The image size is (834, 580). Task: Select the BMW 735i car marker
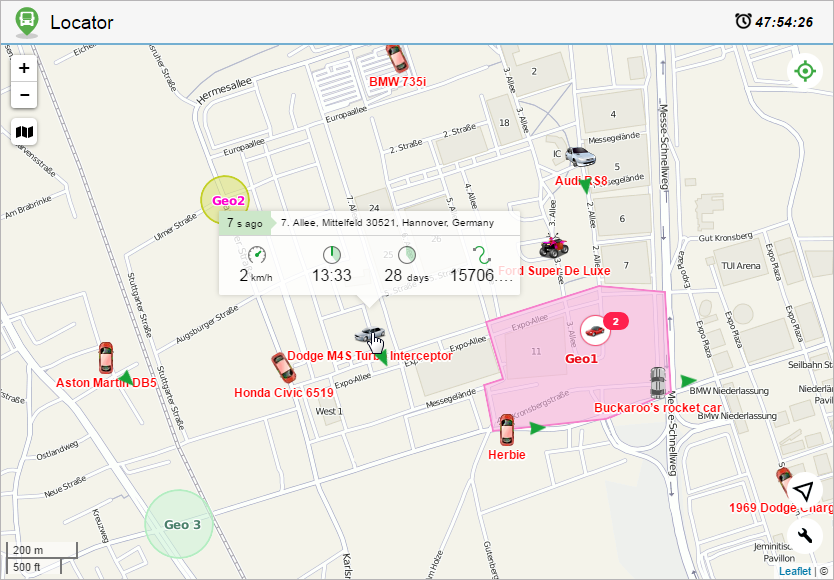(397, 59)
